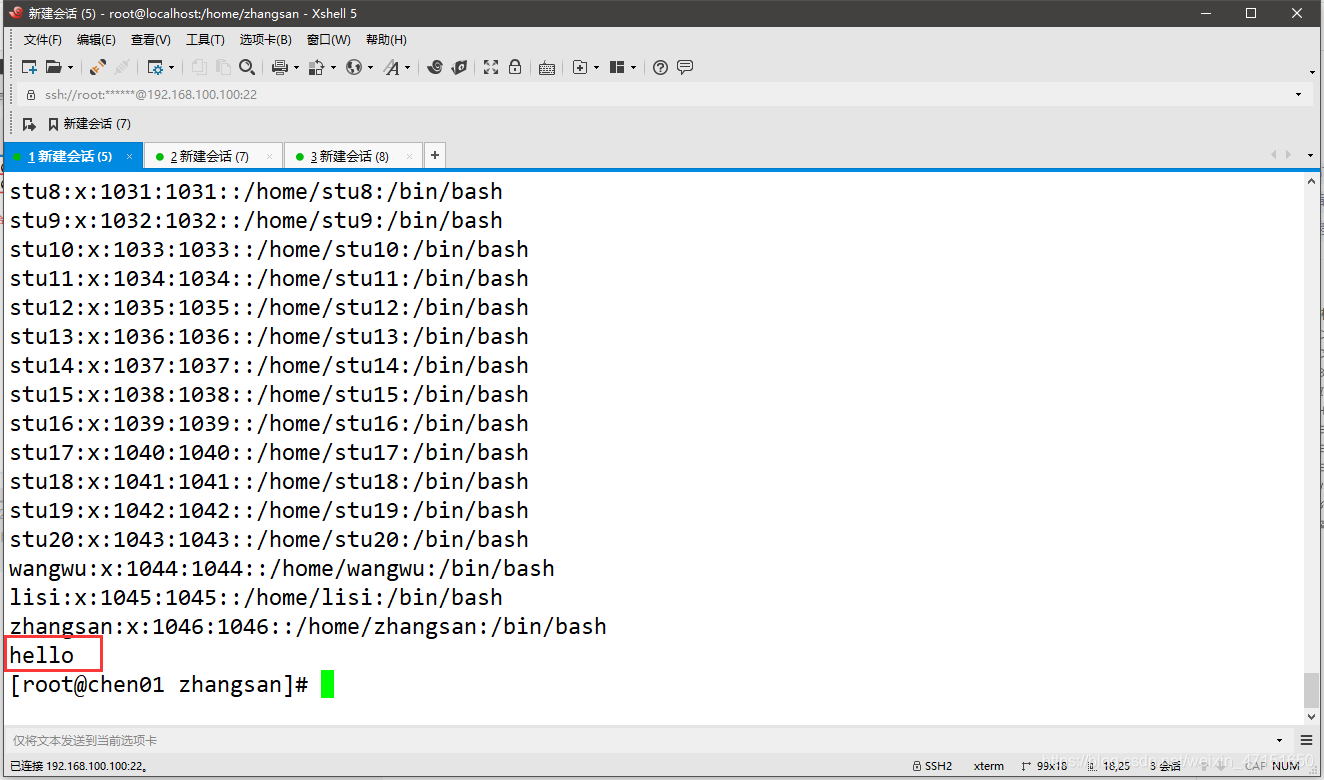Open the 编辑(E) menu
The image size is (1324, 780).
[x=96, y=40]
